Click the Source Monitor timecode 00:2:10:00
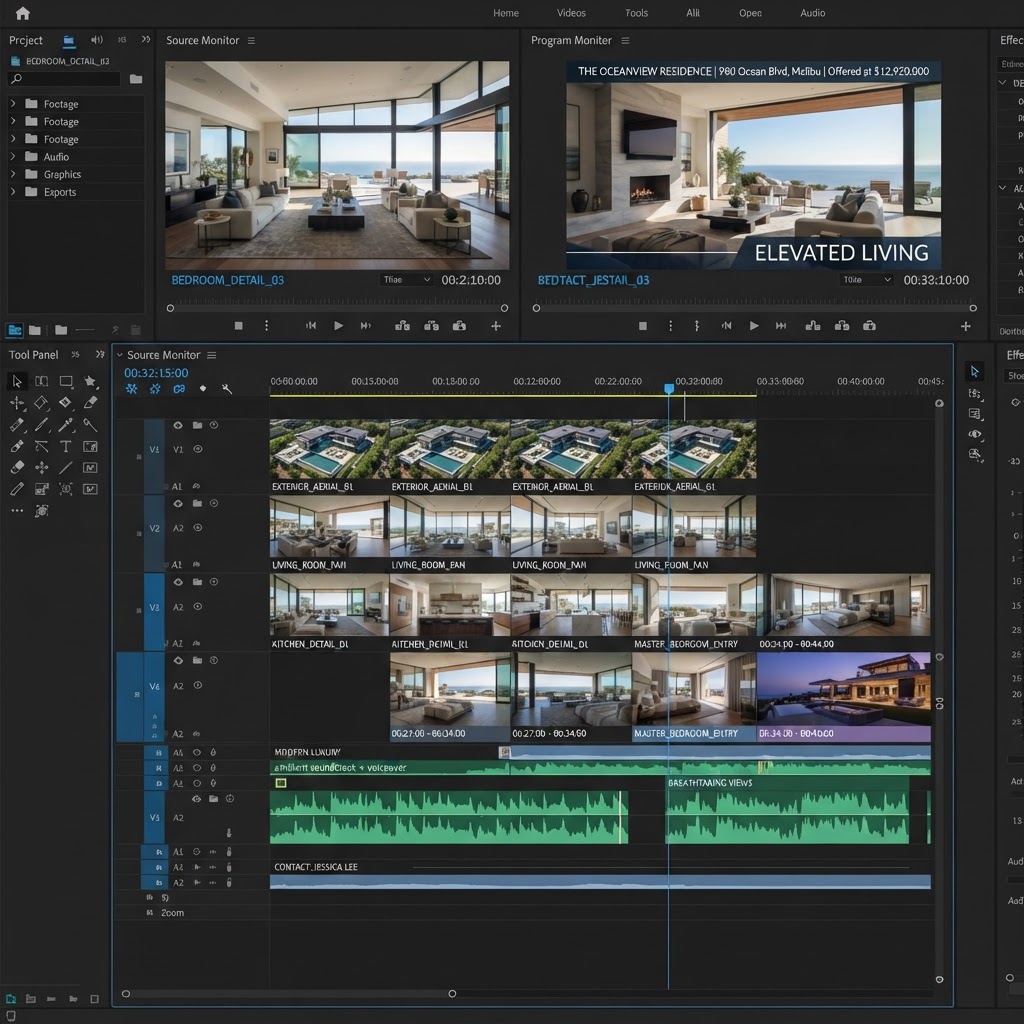The width and height of the screenshot is (1024, 1024). 471,280
